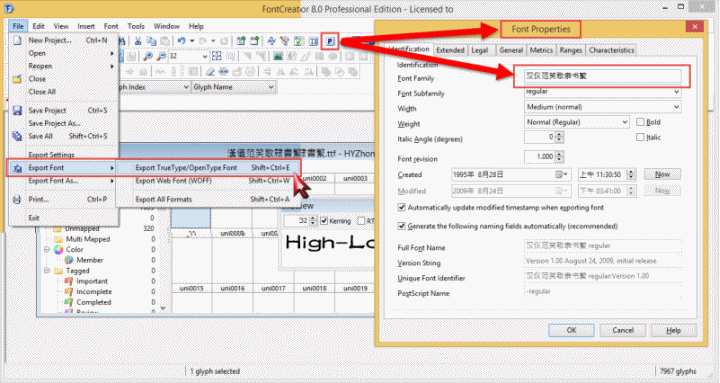
Task: Open the Font Properties toolbar icon
Action: click(330, 41)
